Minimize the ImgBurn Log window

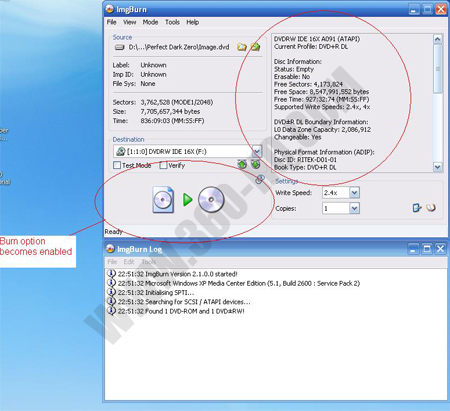click(413, 249)
